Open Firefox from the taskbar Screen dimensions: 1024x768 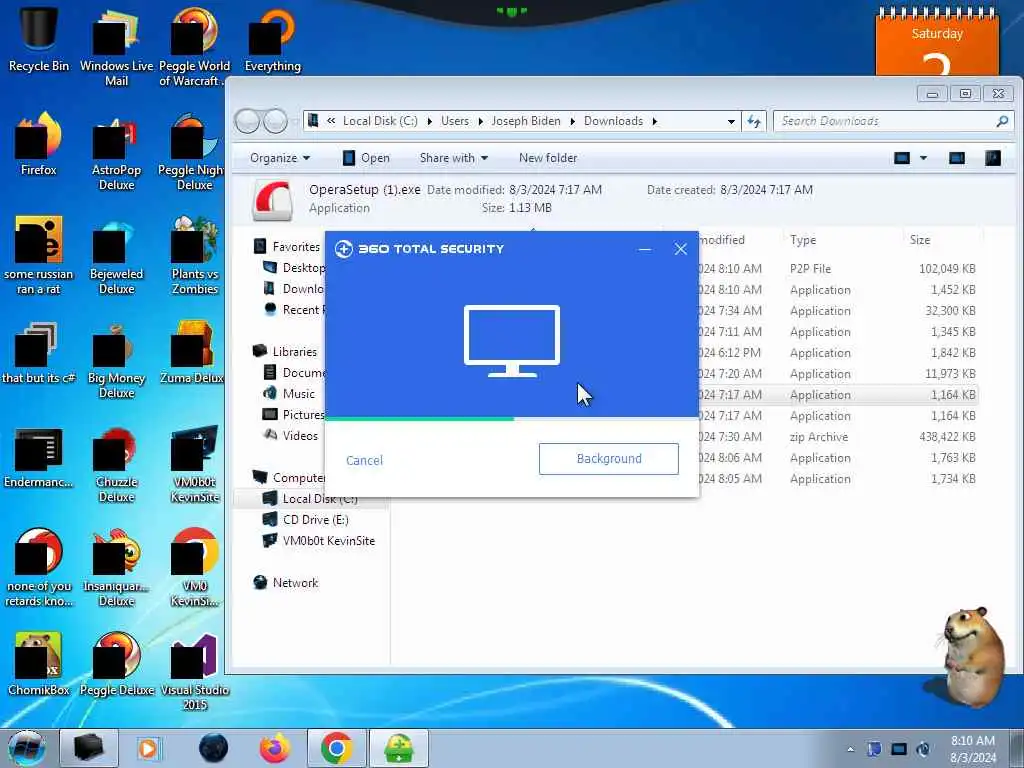click(275, 748)
